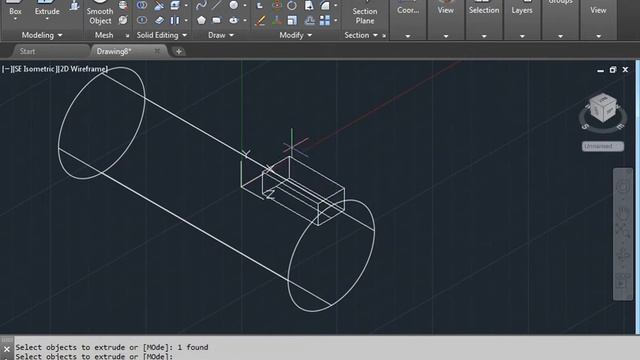Click the solid Union icon
The height and width of the screenshot is (360, 640).
[142, 5]
